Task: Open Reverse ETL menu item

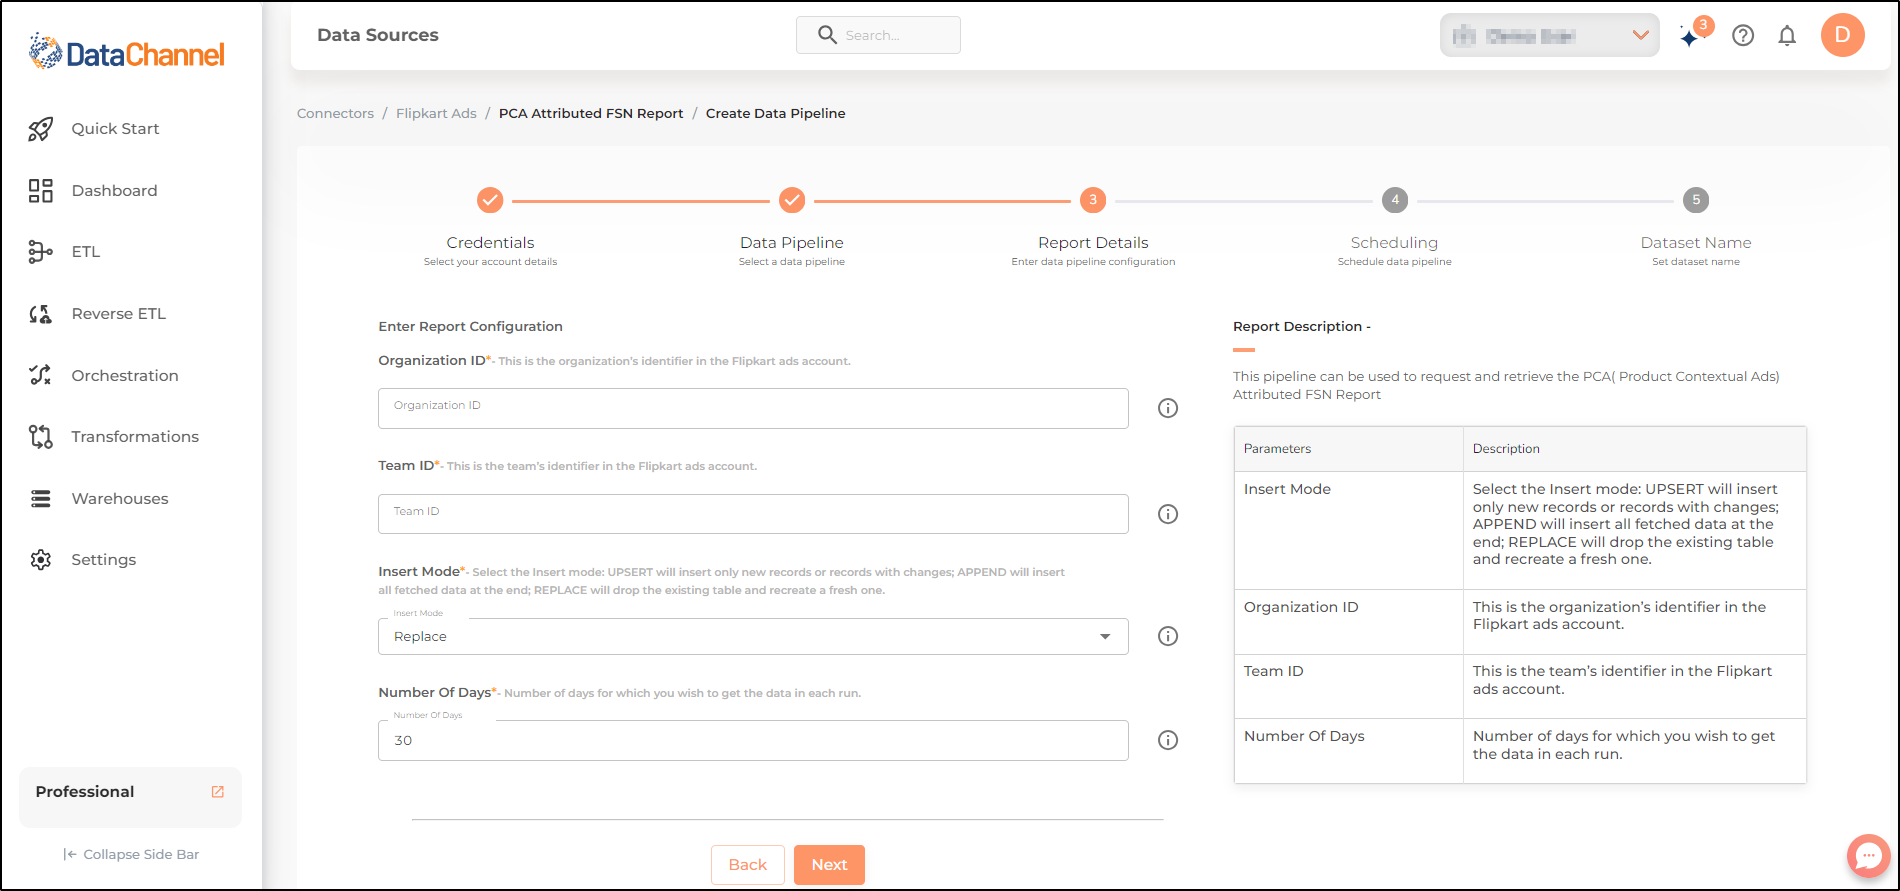Action: point(118,314)
